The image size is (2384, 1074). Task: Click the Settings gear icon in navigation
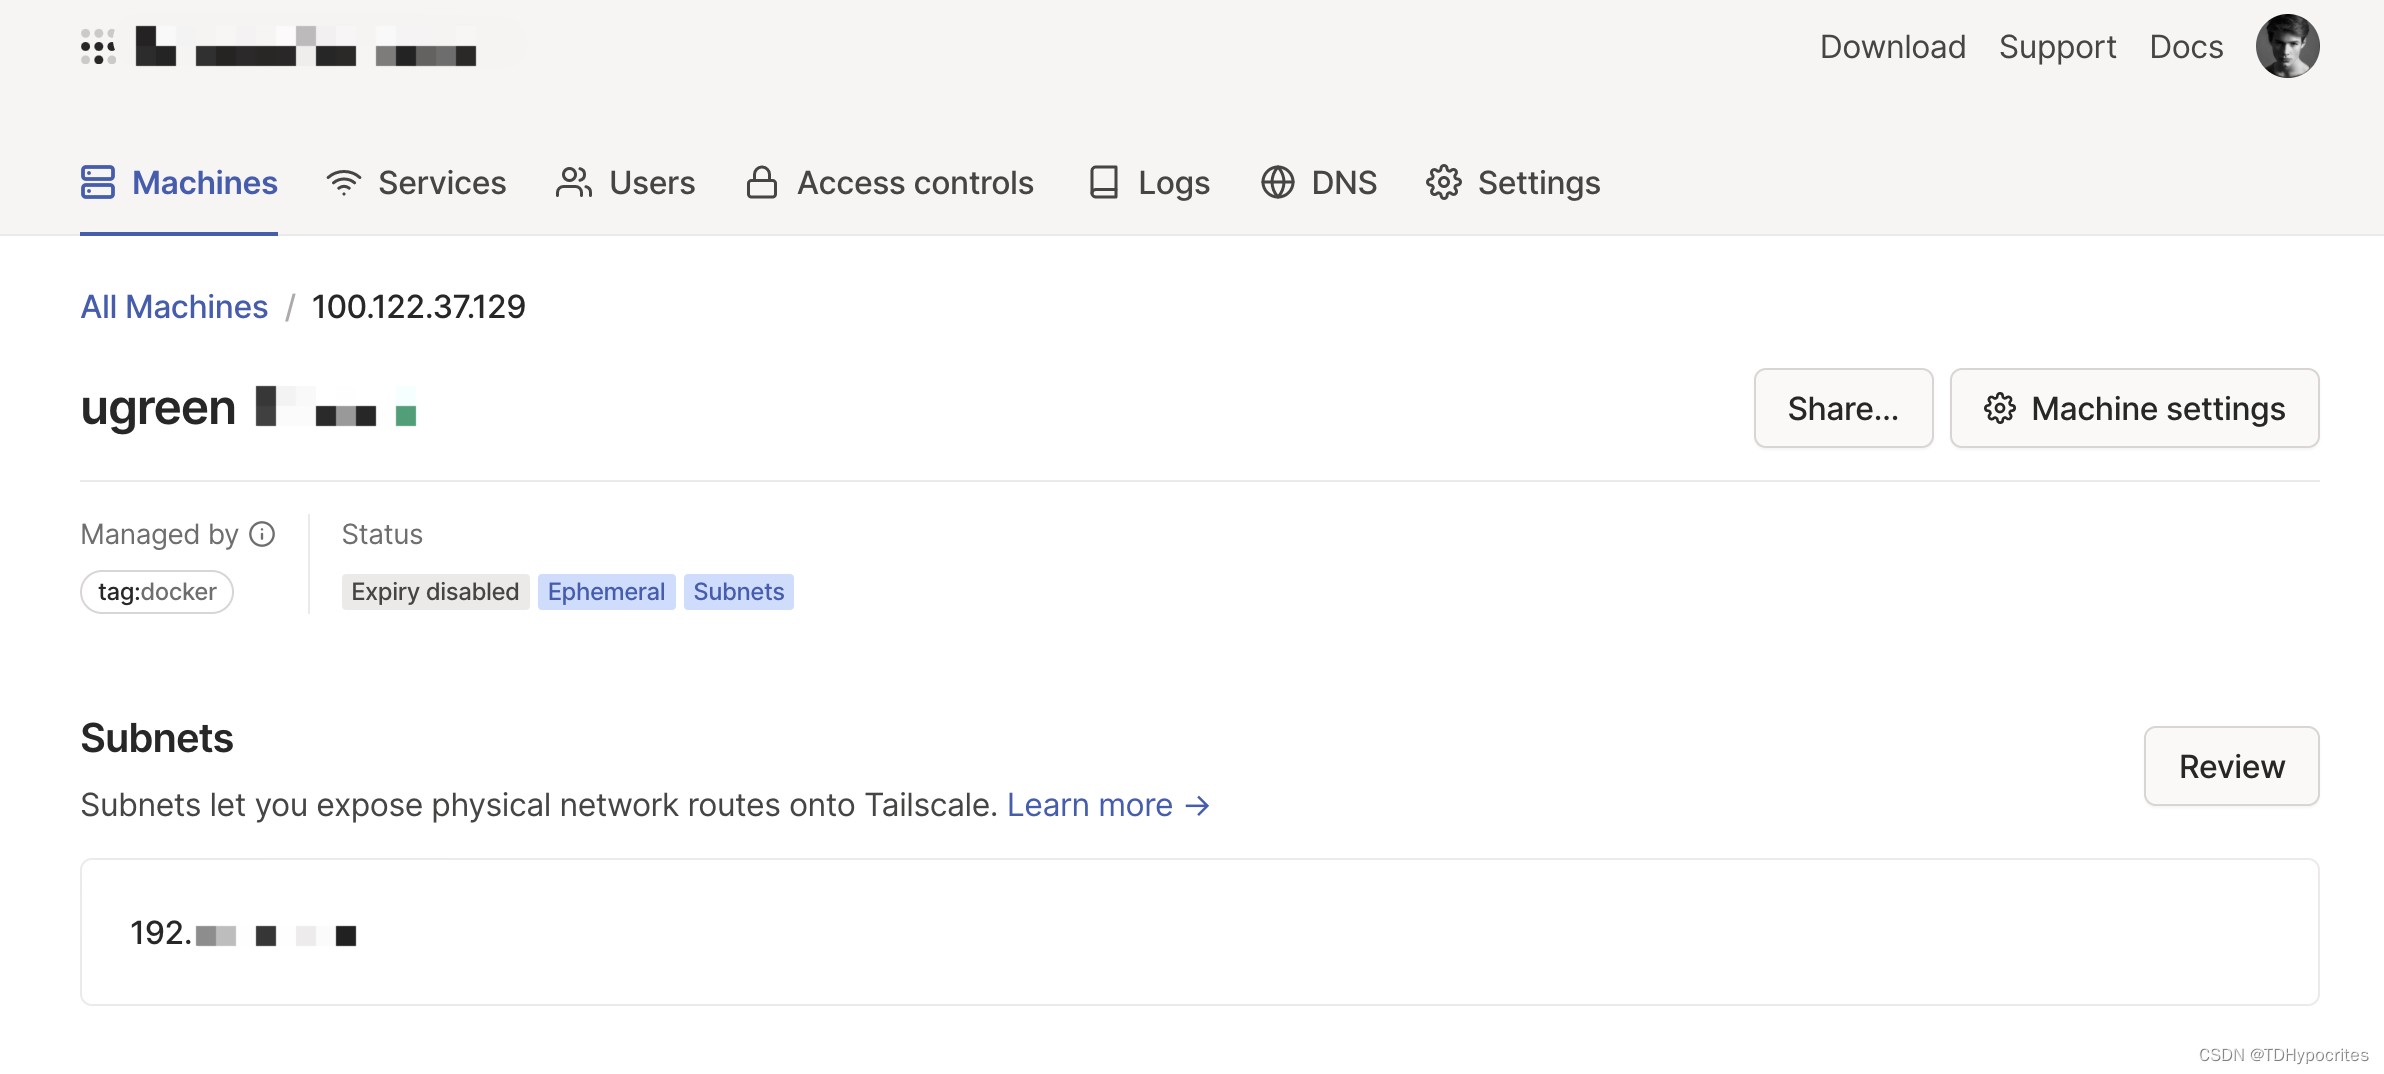(1444, 182)
